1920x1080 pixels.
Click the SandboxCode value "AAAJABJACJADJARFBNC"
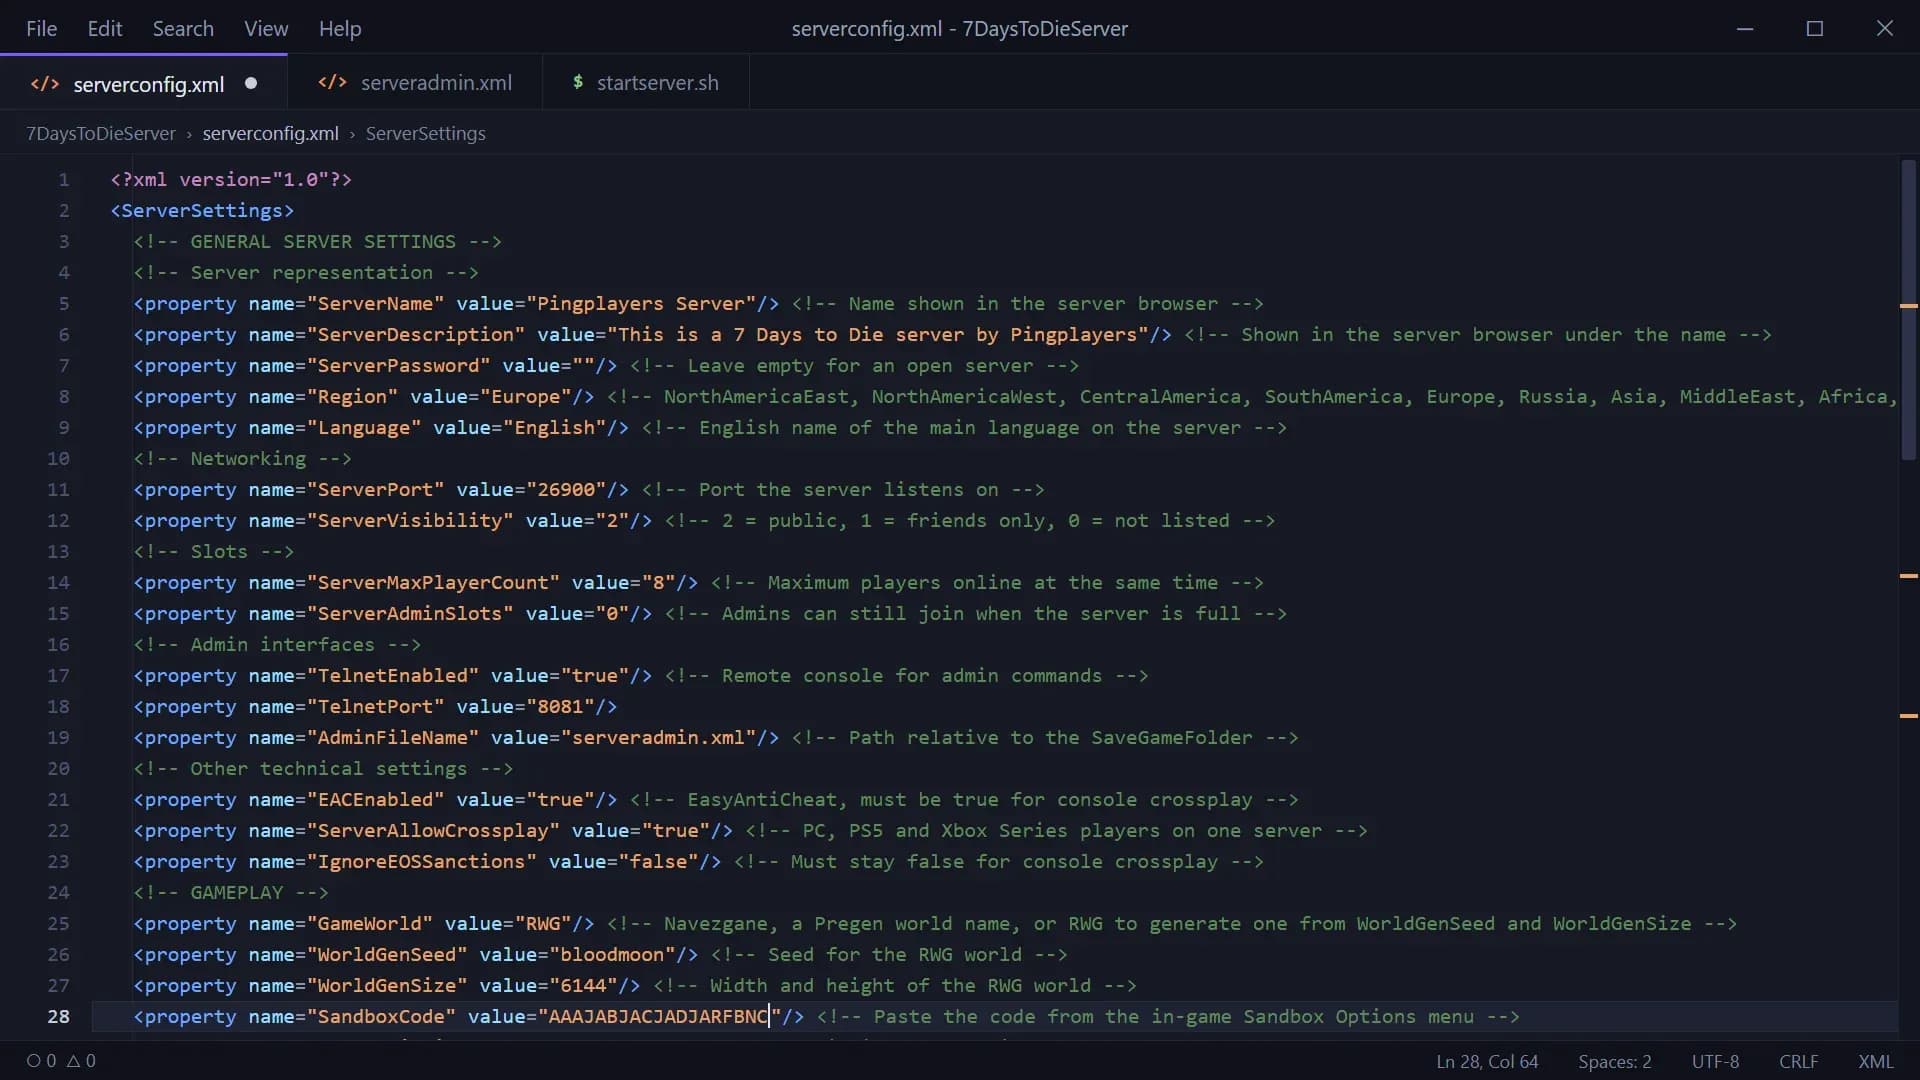(x=659, y=1016)
